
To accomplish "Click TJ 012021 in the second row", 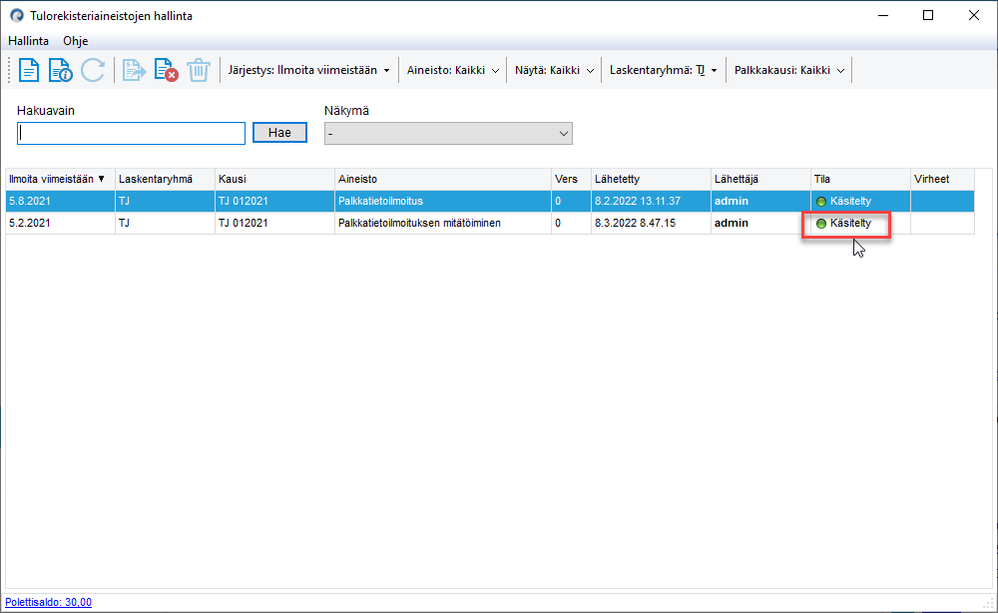I will (243, 223).
